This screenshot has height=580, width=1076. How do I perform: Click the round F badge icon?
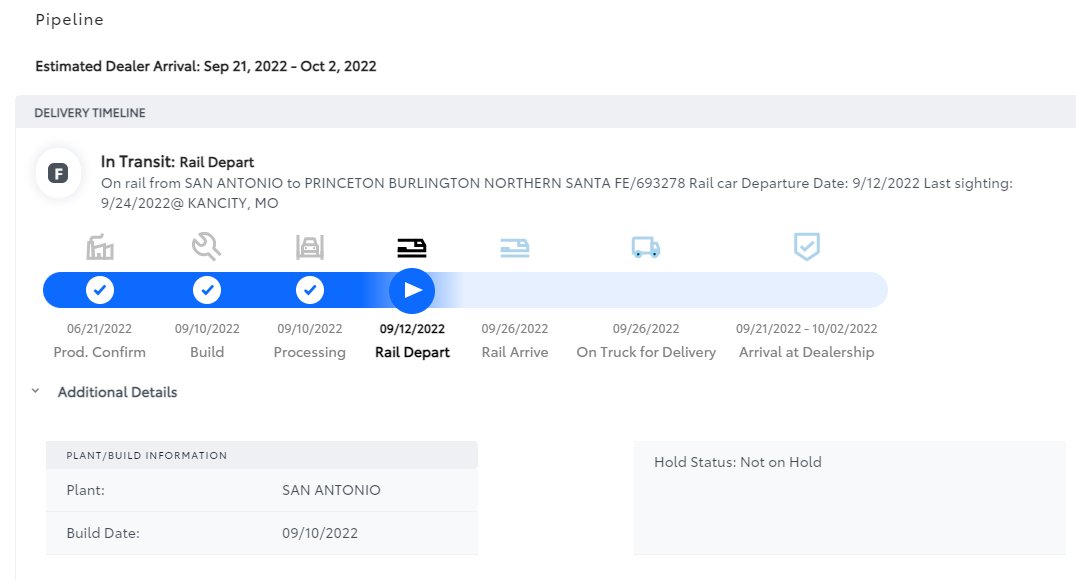(58, 173)
